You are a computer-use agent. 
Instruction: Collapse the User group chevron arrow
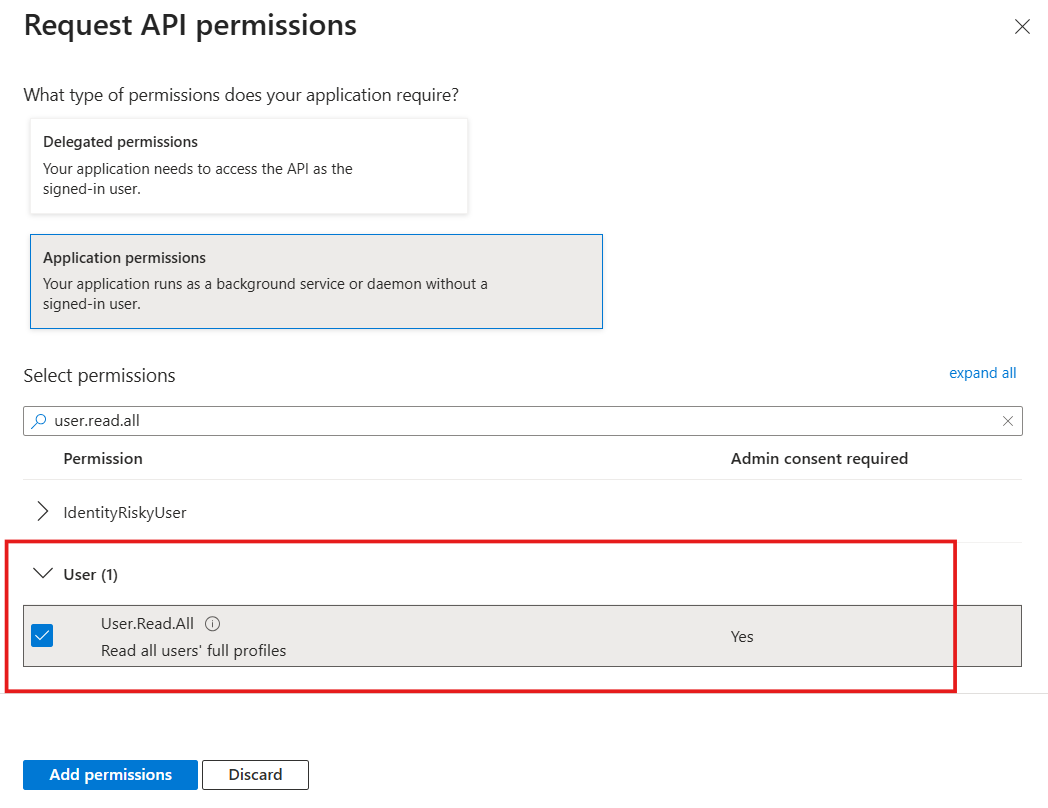coord(42,574)
